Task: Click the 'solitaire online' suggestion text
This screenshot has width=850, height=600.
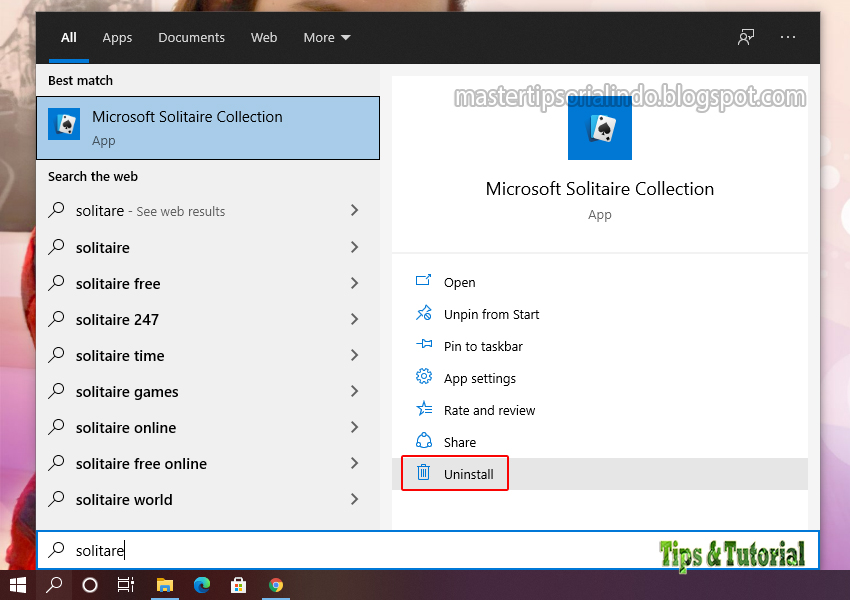Action: tap(126, 428)
